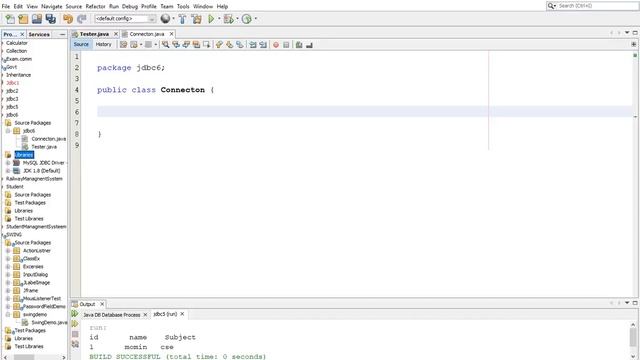Open the Debug Project arrow dropdown
640x360 pixels.
[237, 19]
